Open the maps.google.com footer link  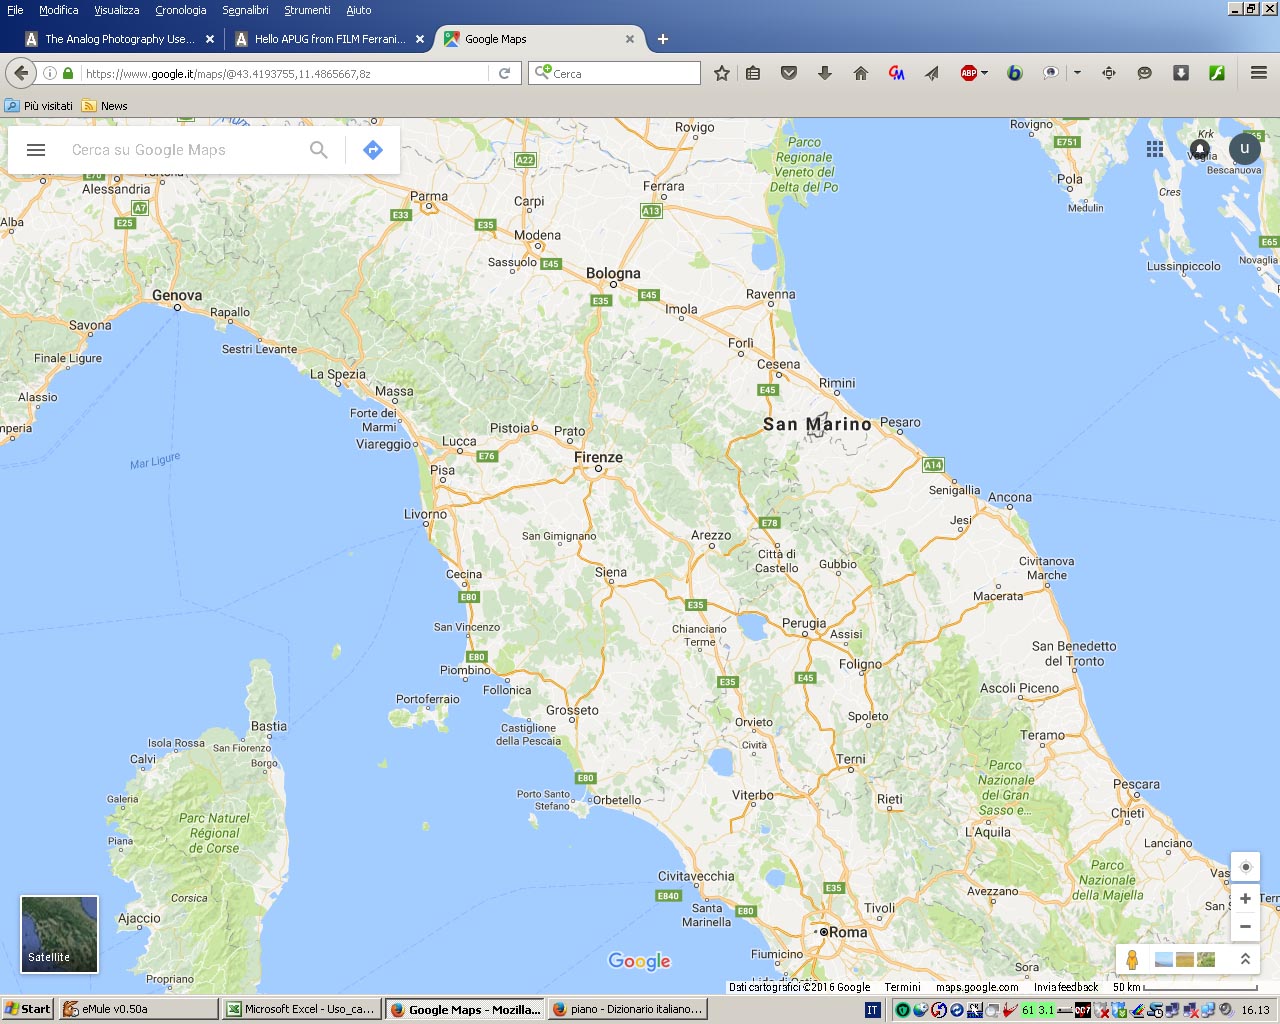977,987
